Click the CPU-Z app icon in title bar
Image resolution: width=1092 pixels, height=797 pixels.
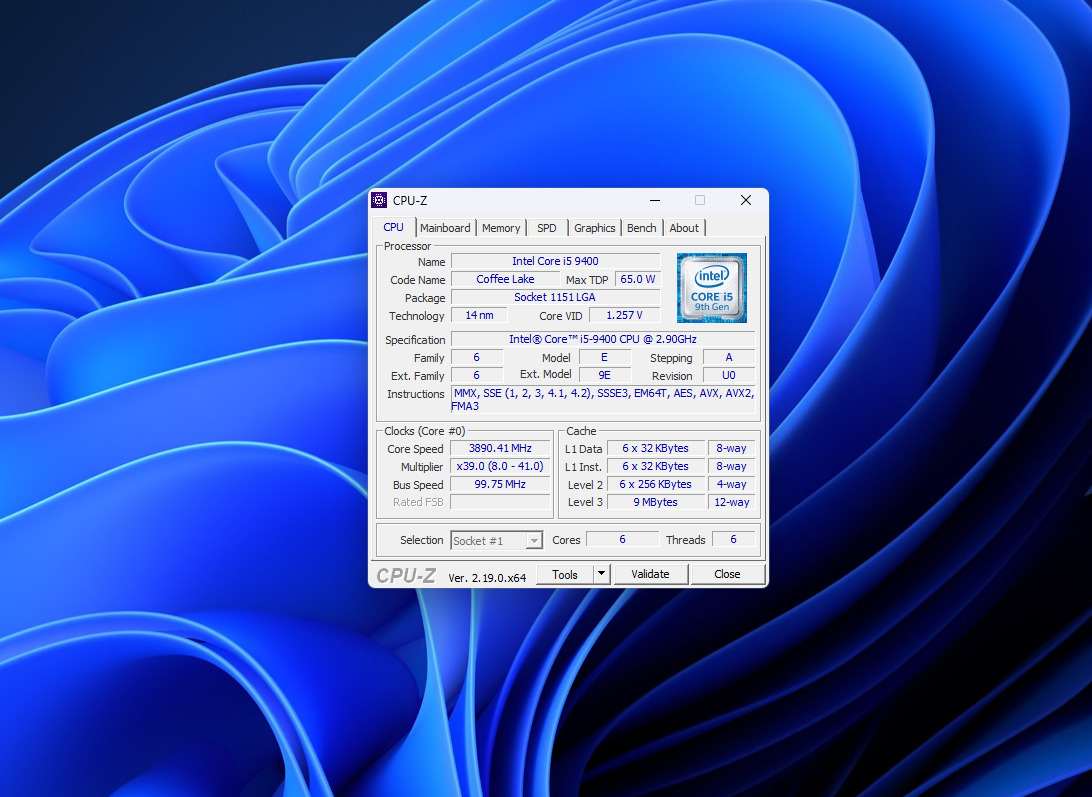coord(379,201)
